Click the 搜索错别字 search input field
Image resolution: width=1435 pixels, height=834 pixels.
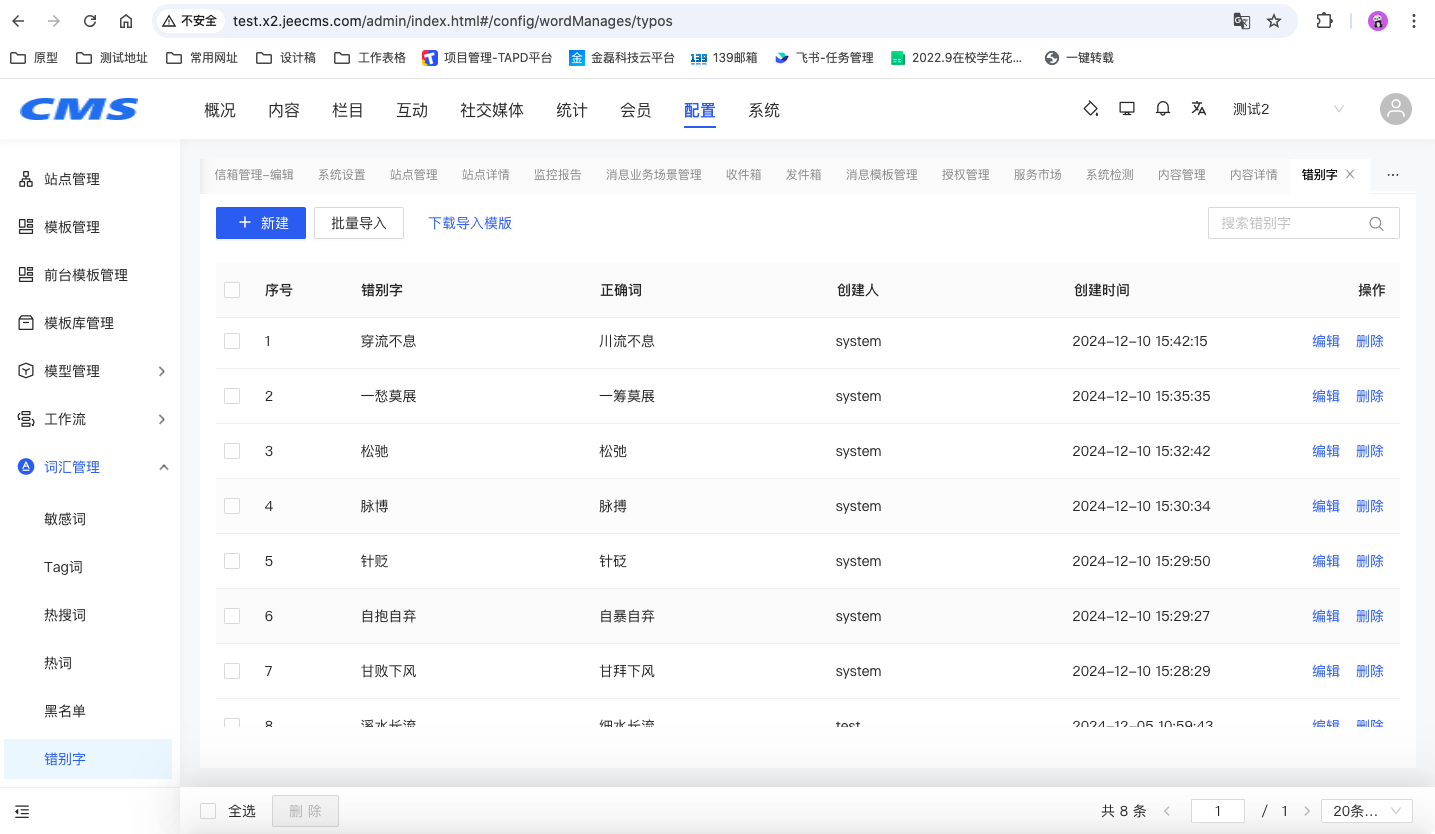click(1288, 224)
